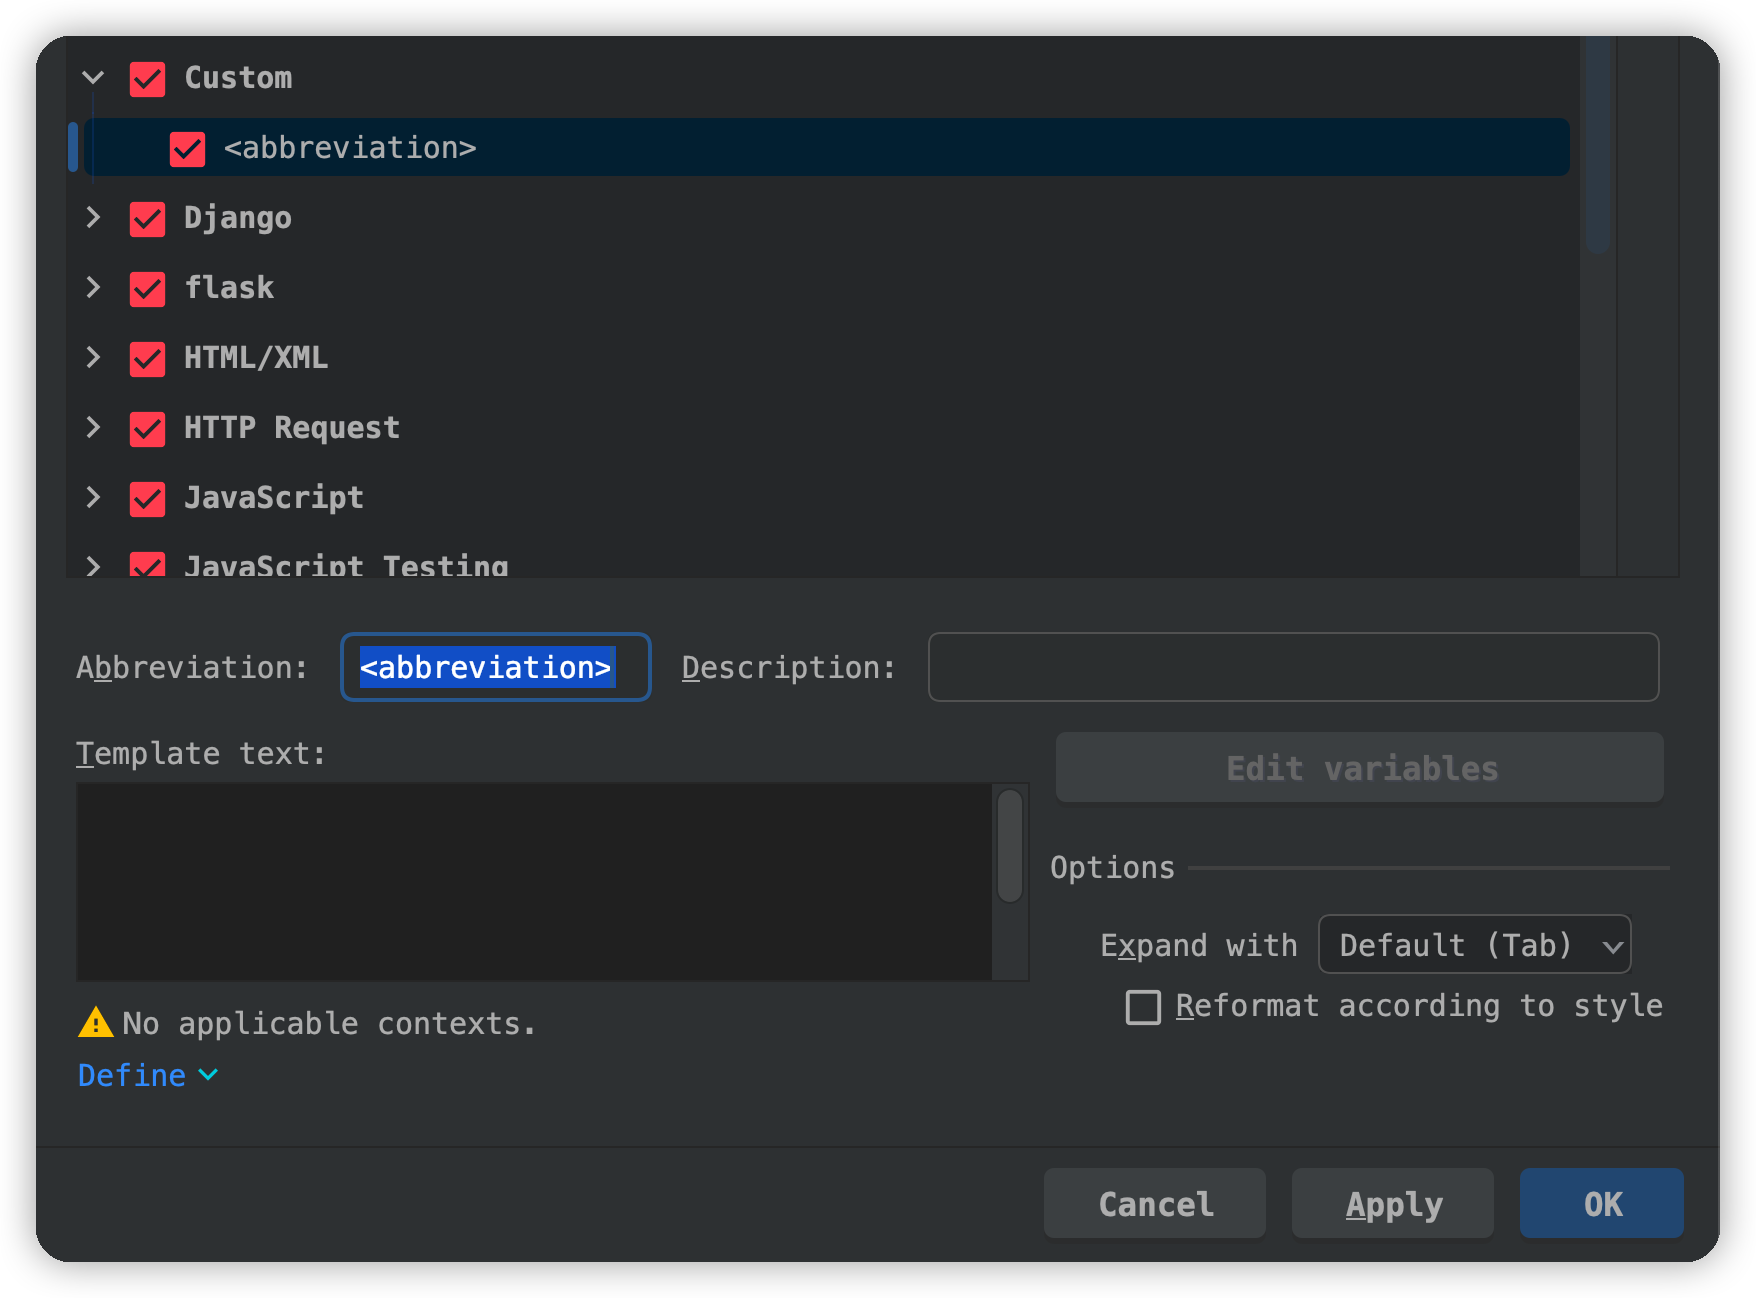This screenshot has width=1756, height=1298.
Task: Confirm with the OK button
Action: point(1601,1204)
